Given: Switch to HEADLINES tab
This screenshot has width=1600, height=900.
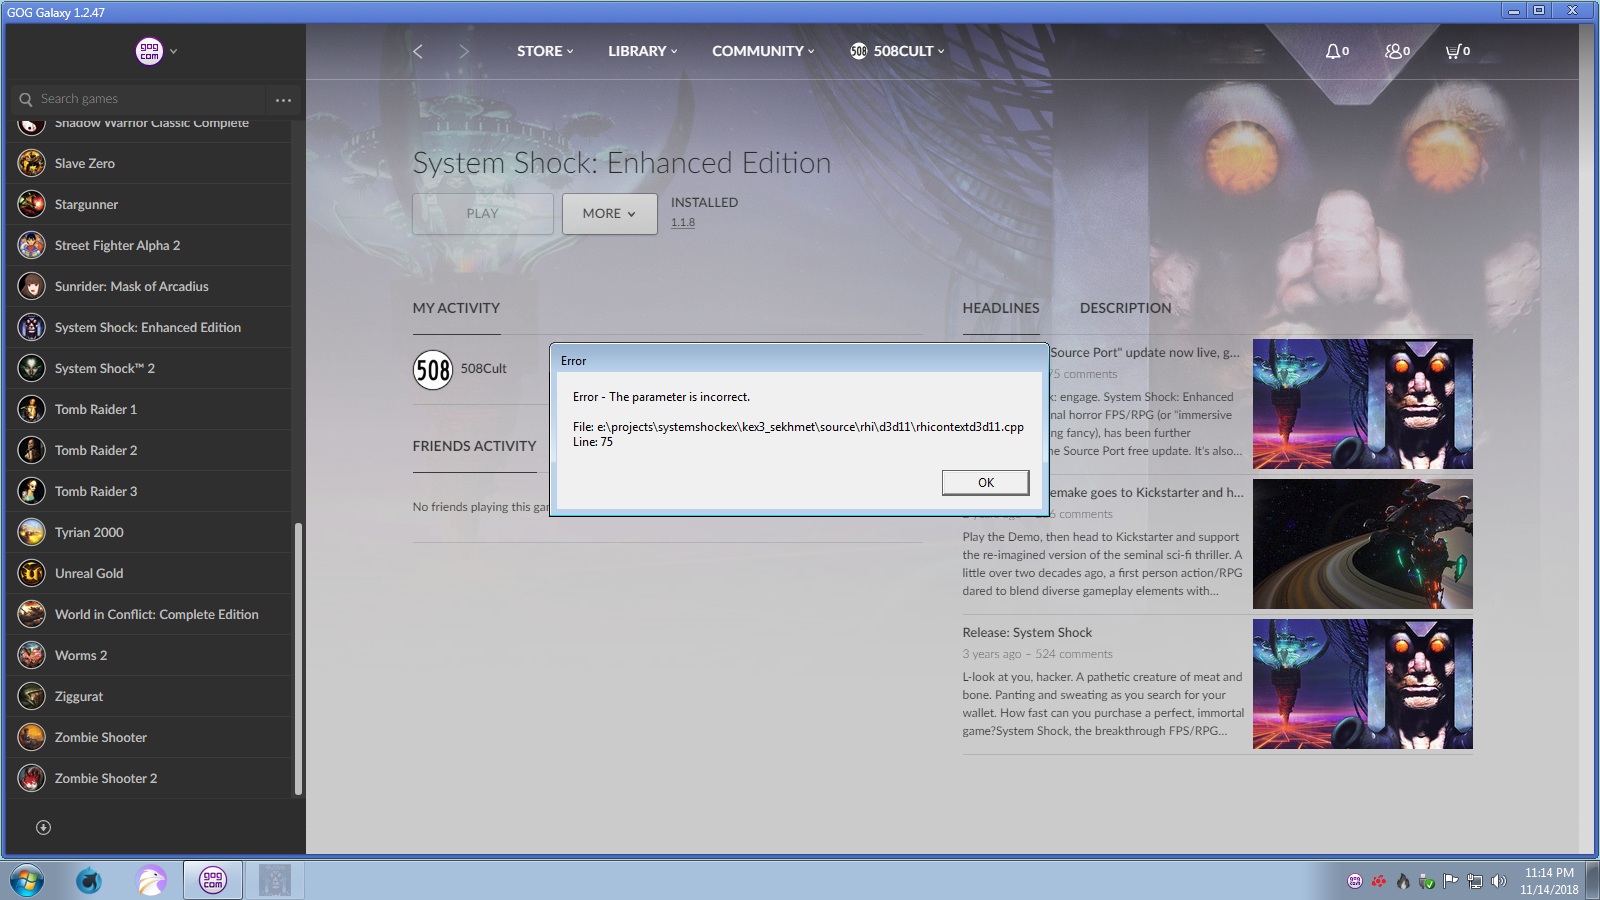Looking at the screenshot, I should tap(1001, 308).
